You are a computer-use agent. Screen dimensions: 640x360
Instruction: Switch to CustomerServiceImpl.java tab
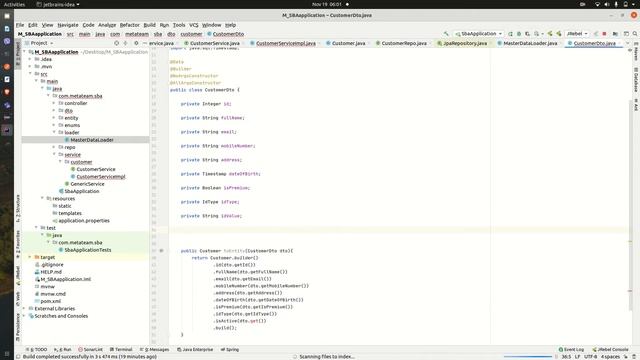[x=286, y=43]
